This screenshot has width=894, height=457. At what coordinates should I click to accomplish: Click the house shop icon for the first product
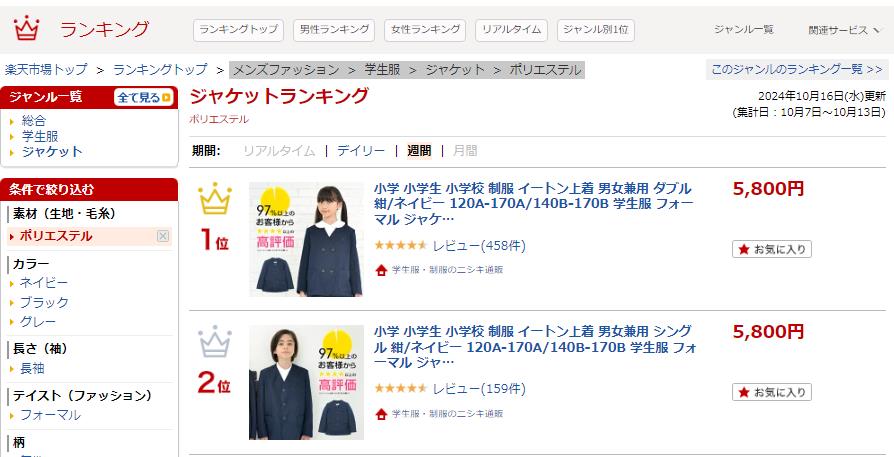381,270
